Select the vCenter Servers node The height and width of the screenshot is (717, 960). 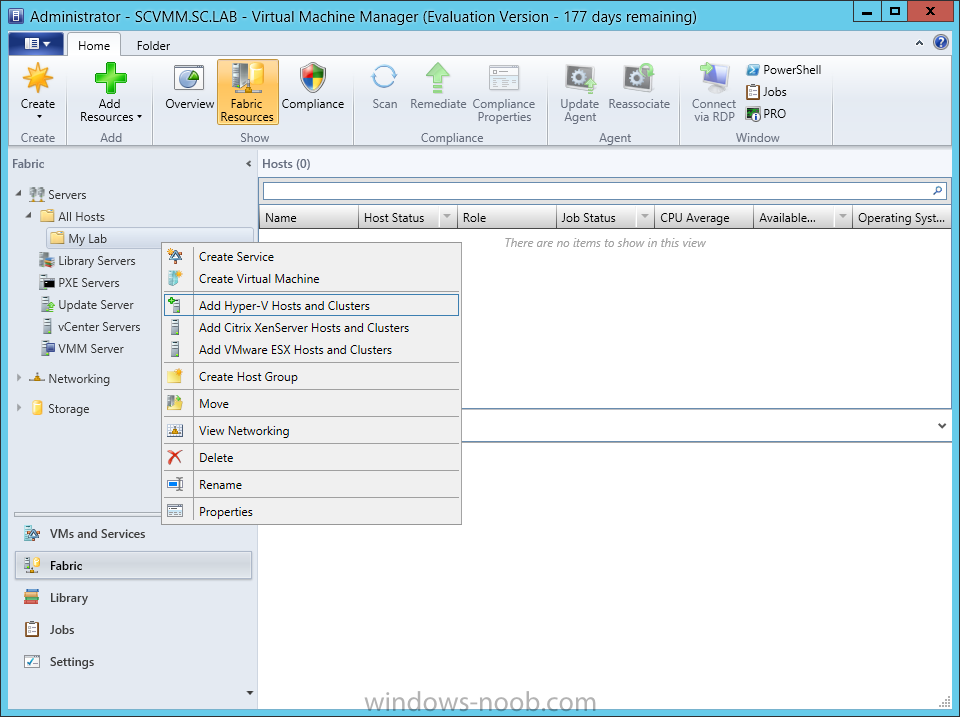(x=91, y=327)
